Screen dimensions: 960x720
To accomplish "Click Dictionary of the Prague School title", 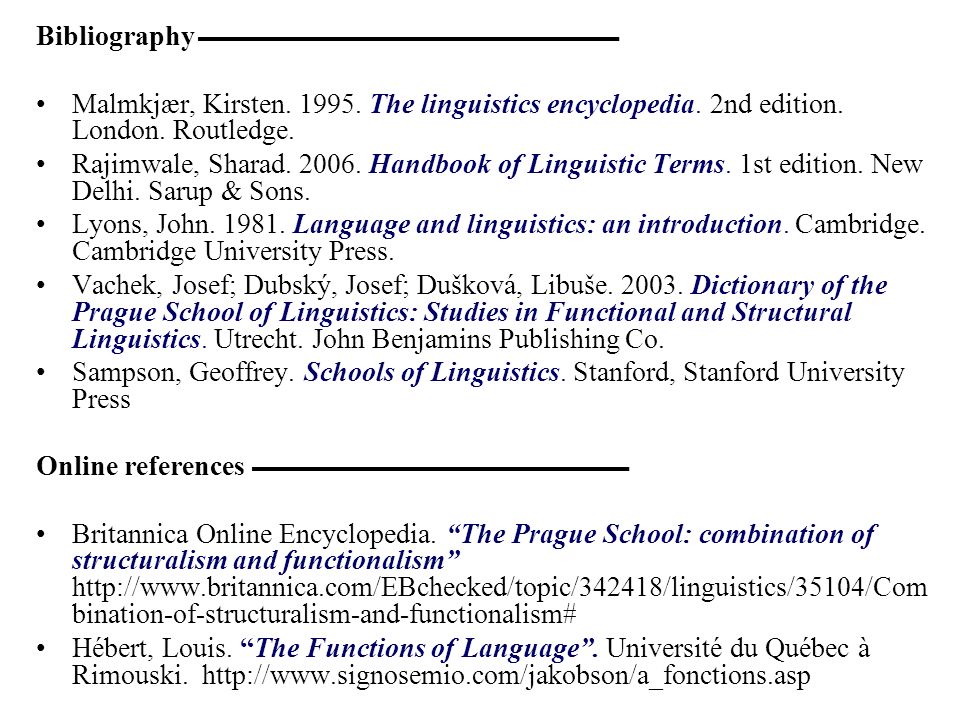I will (462, 312).
